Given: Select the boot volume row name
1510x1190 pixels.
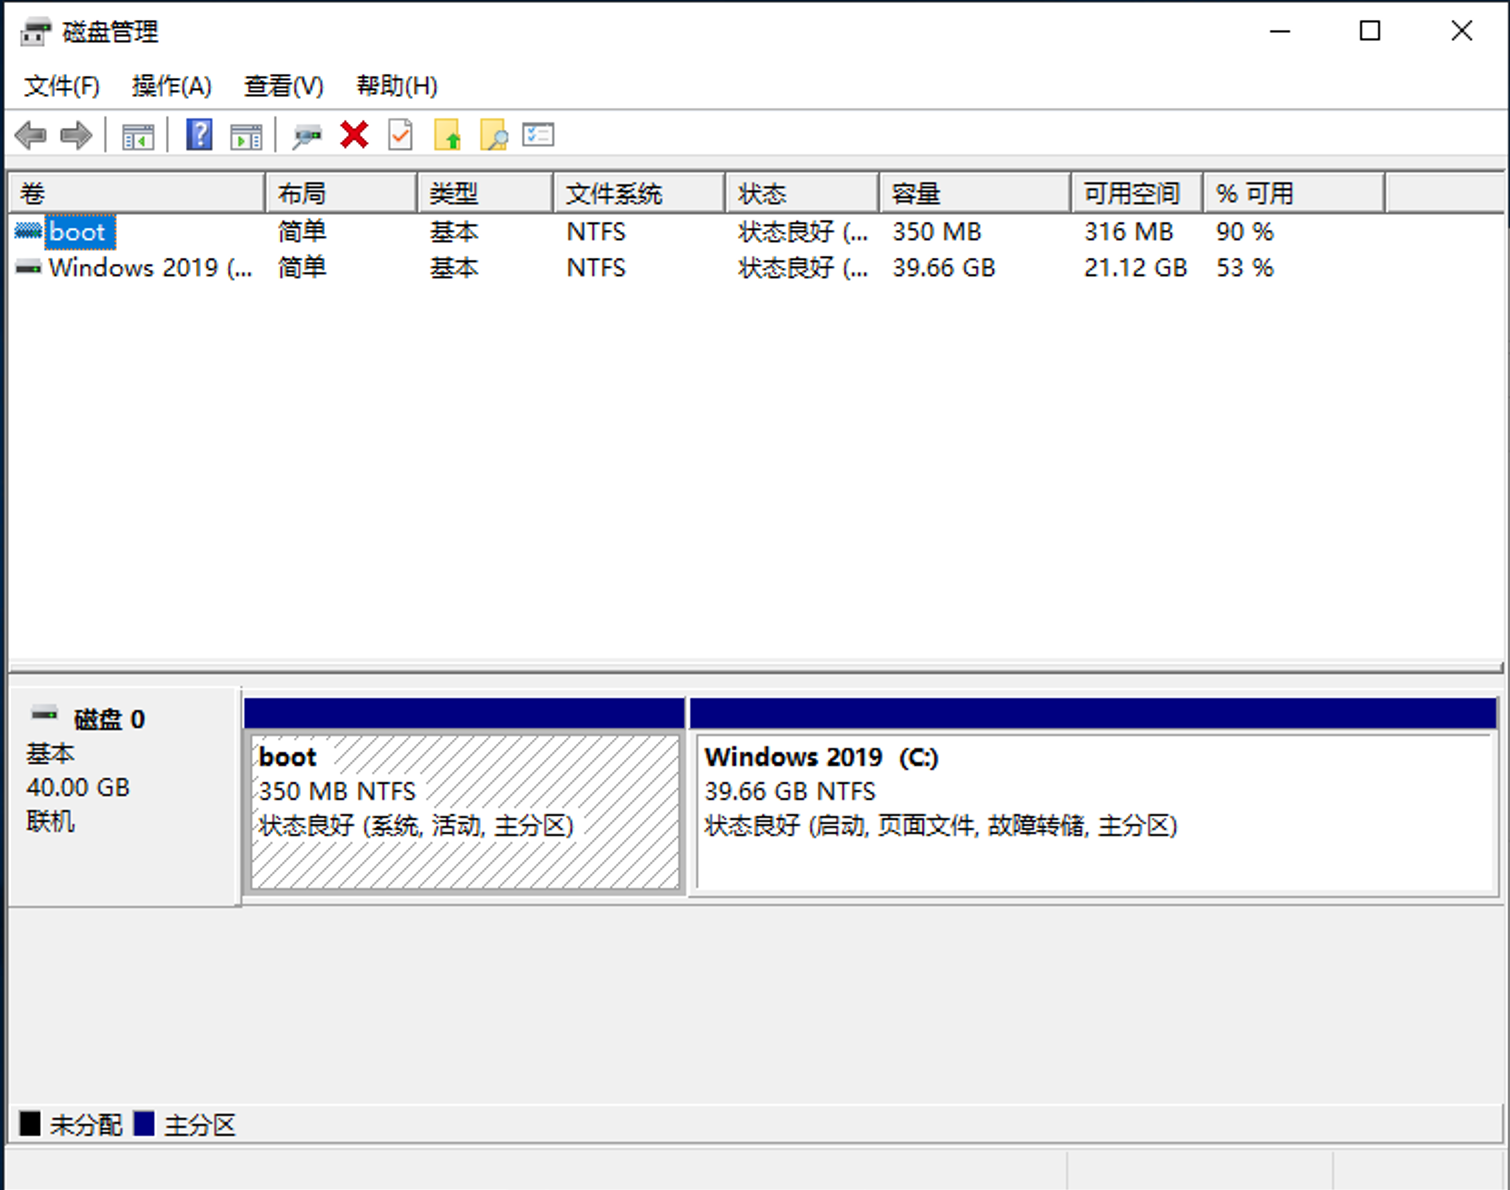Looking at the screenshot, I should [78, 232].
